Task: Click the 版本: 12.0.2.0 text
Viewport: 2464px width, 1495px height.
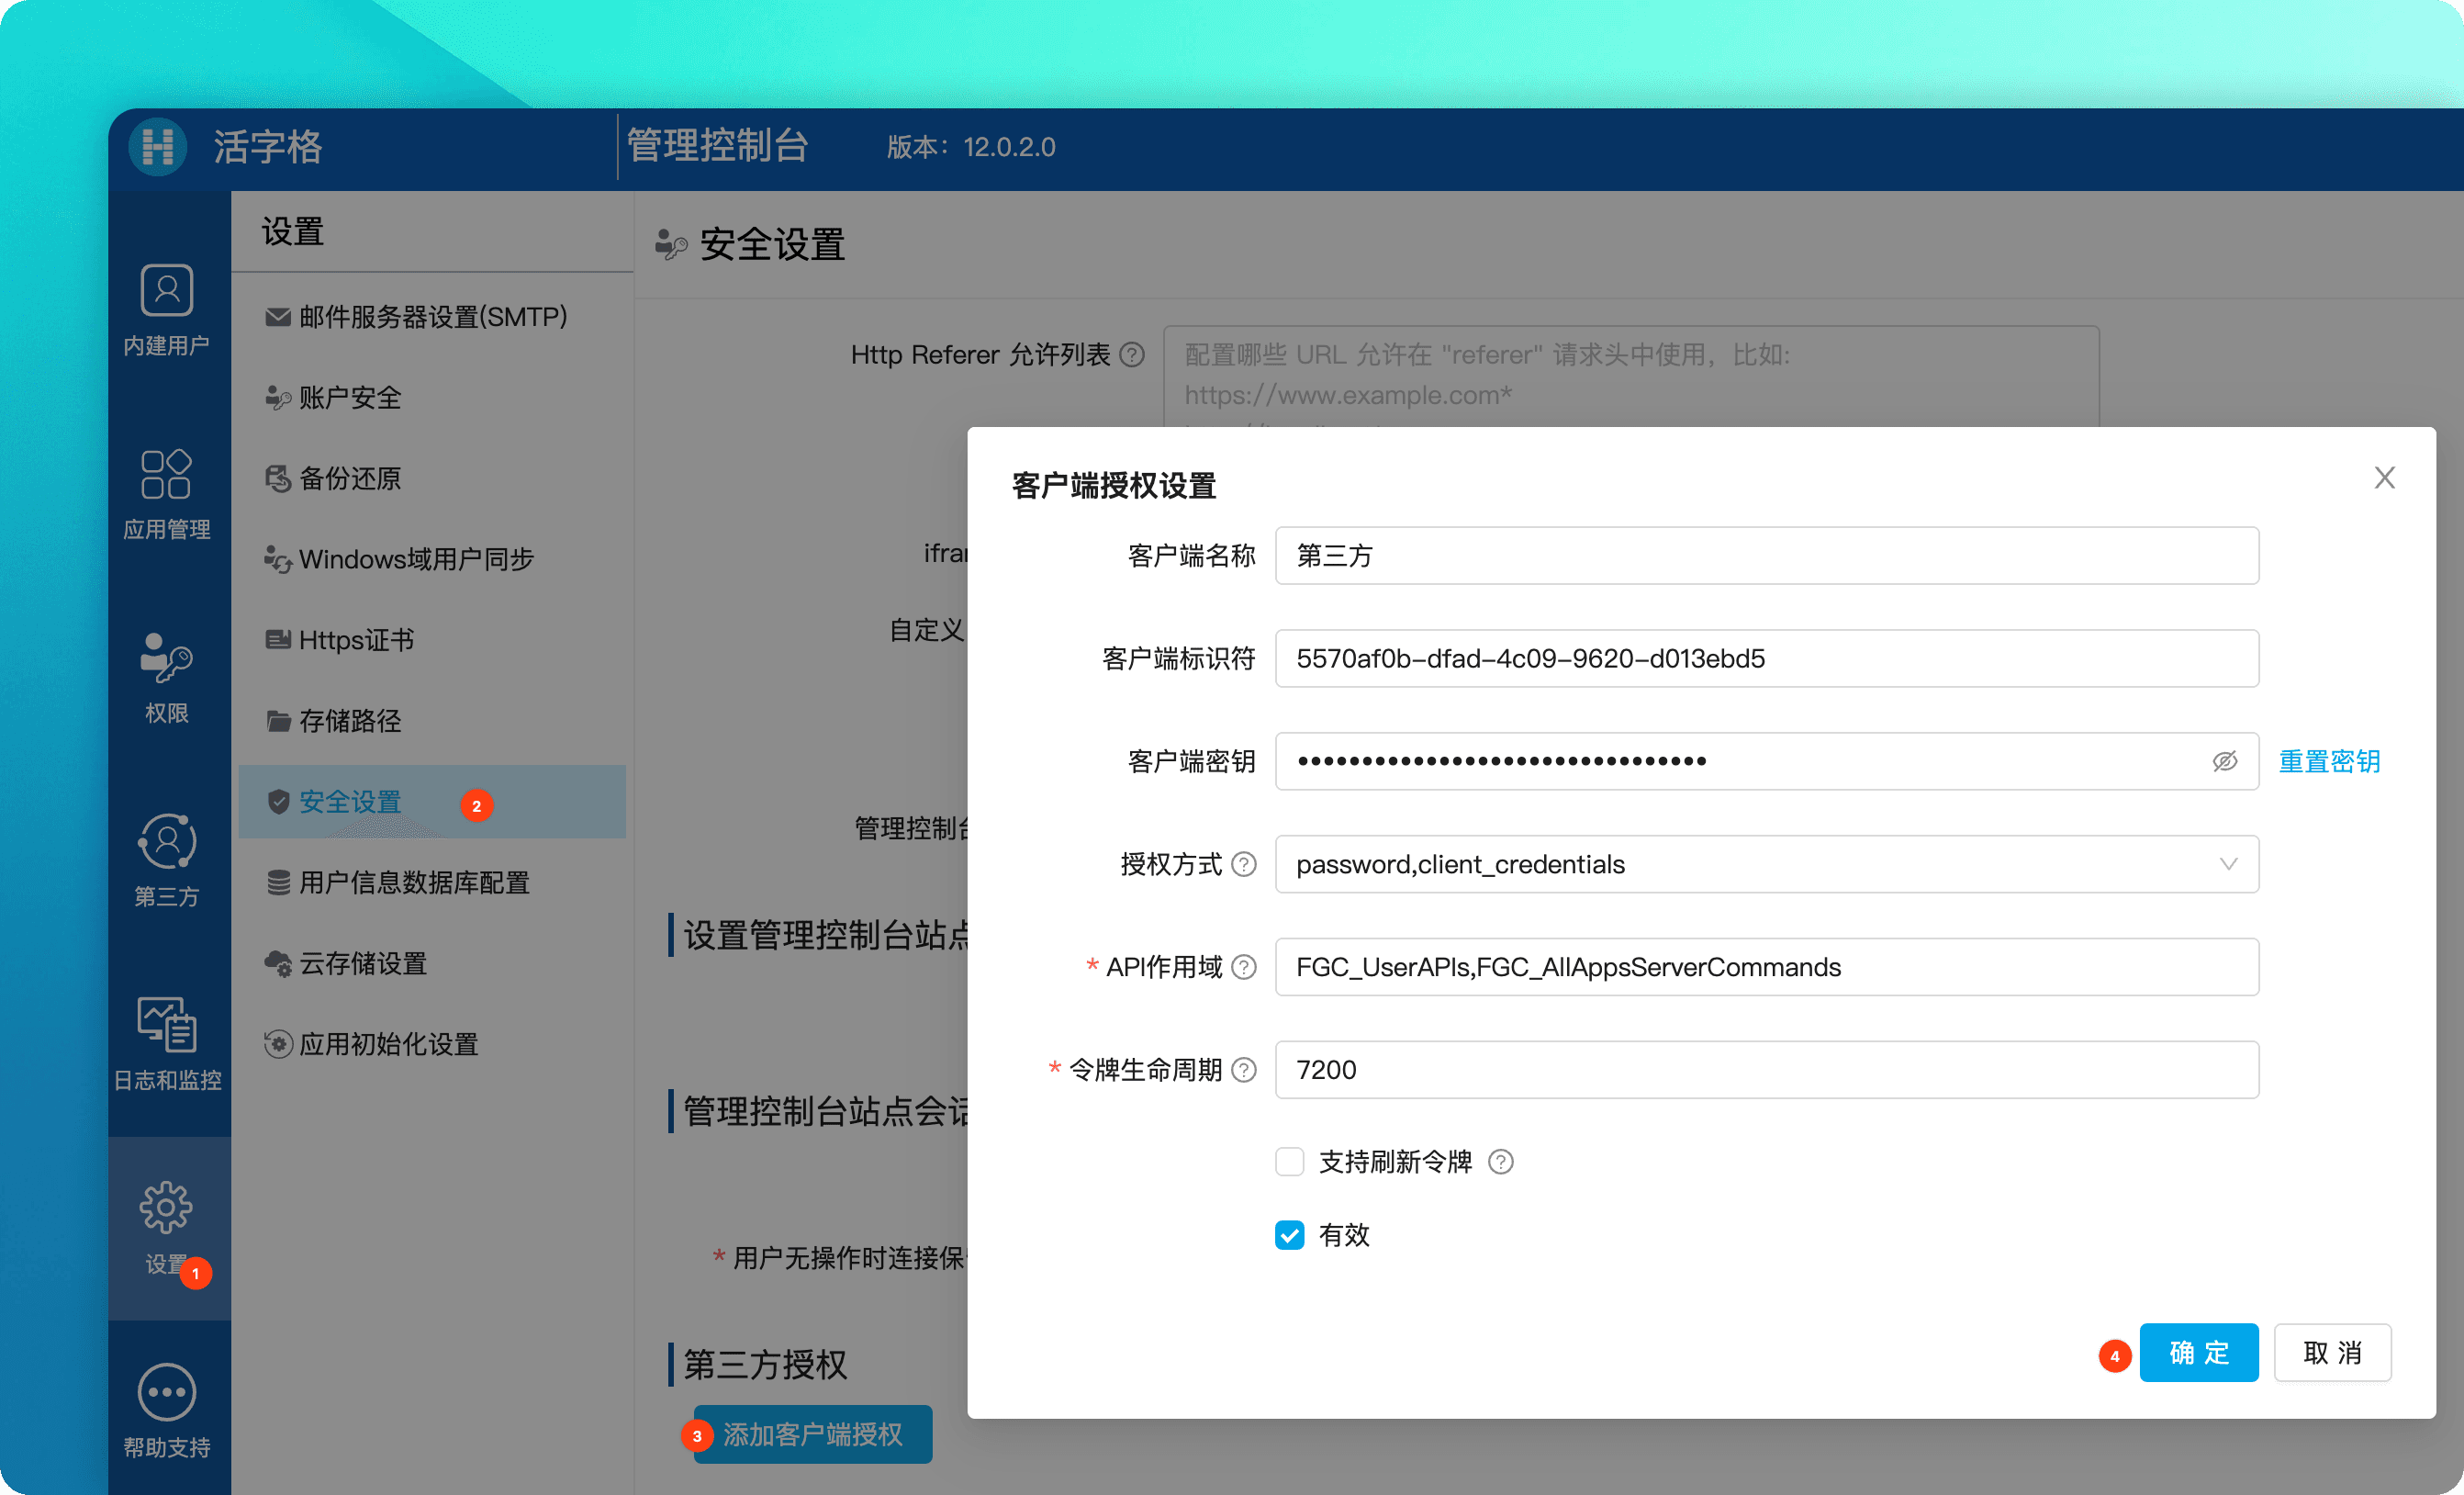Action: click(x=970, y=147)
